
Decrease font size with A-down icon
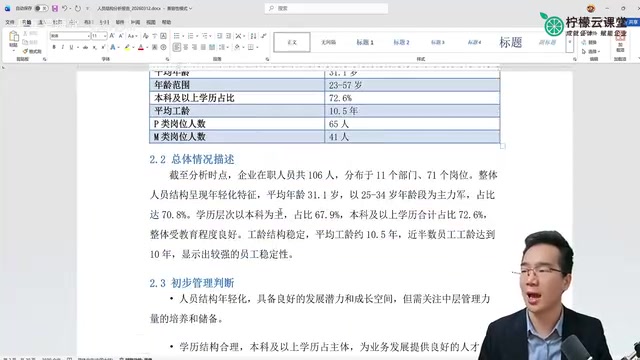pyautogui.click(x=121, y=36)
